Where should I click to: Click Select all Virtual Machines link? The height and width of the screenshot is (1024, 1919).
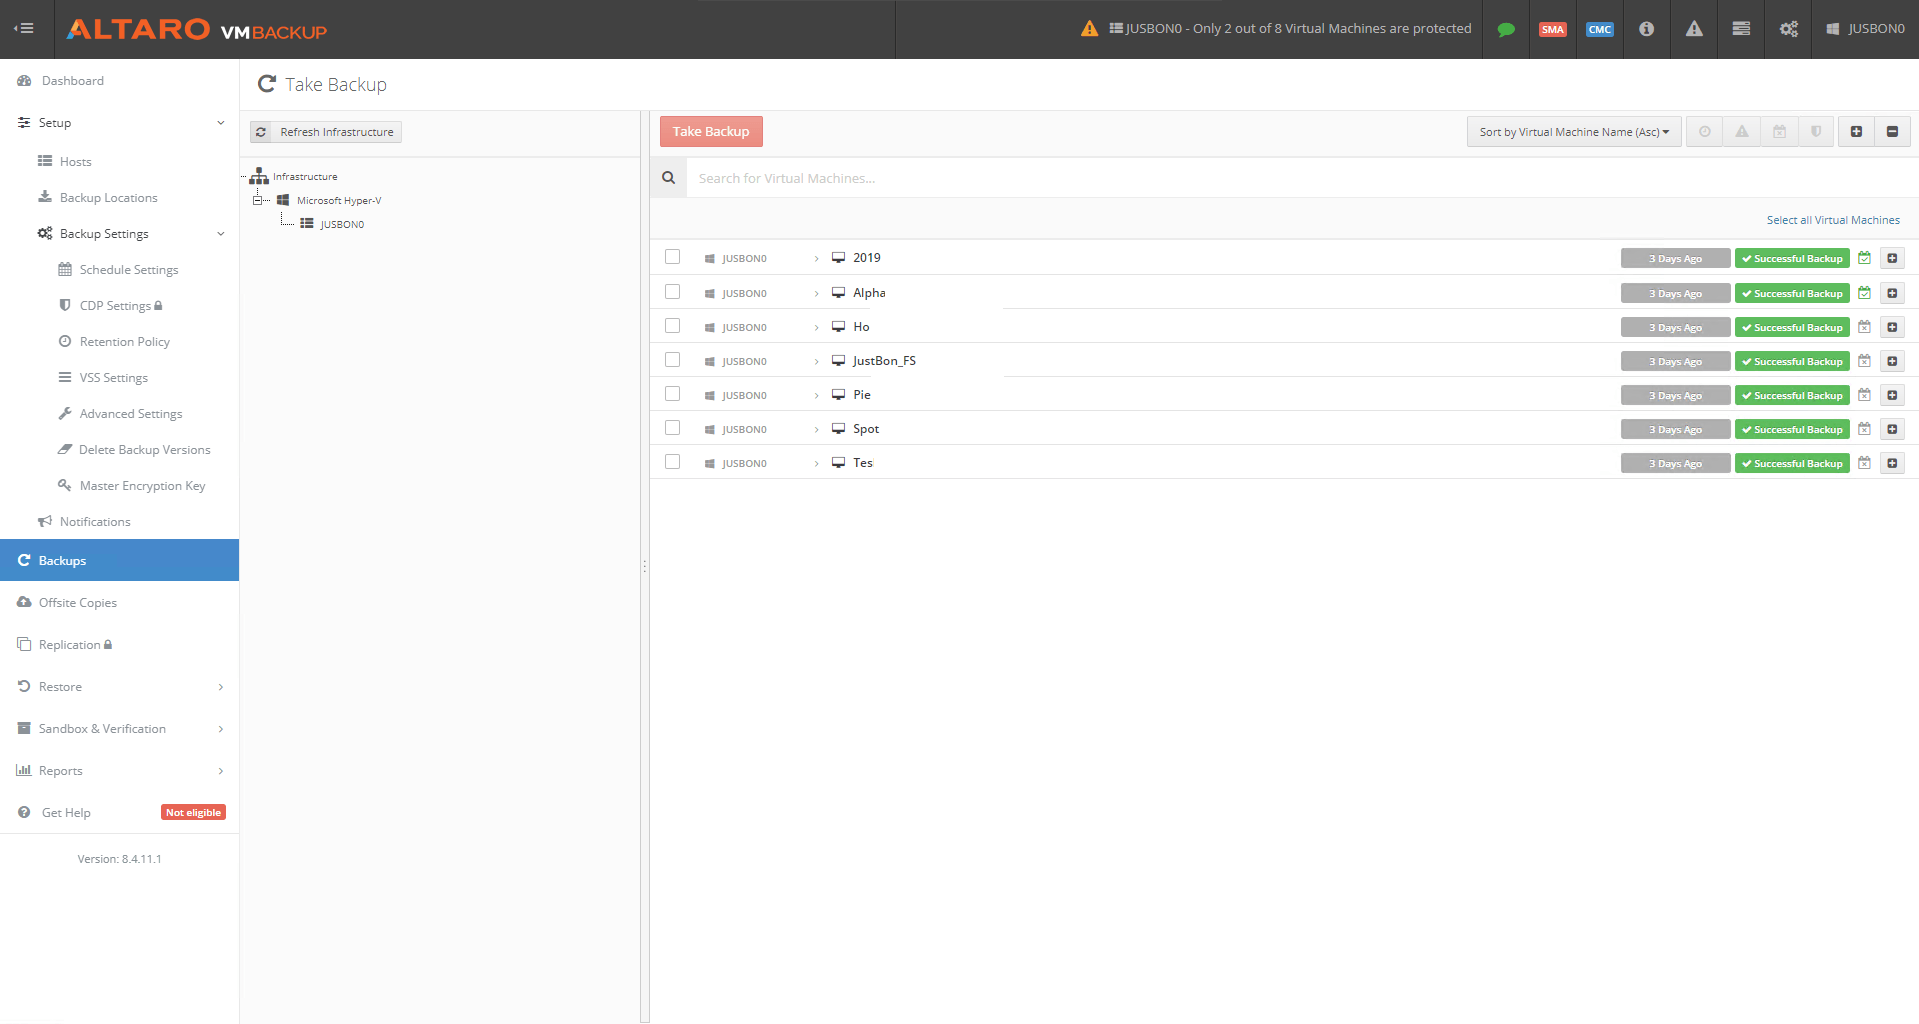1833,220
